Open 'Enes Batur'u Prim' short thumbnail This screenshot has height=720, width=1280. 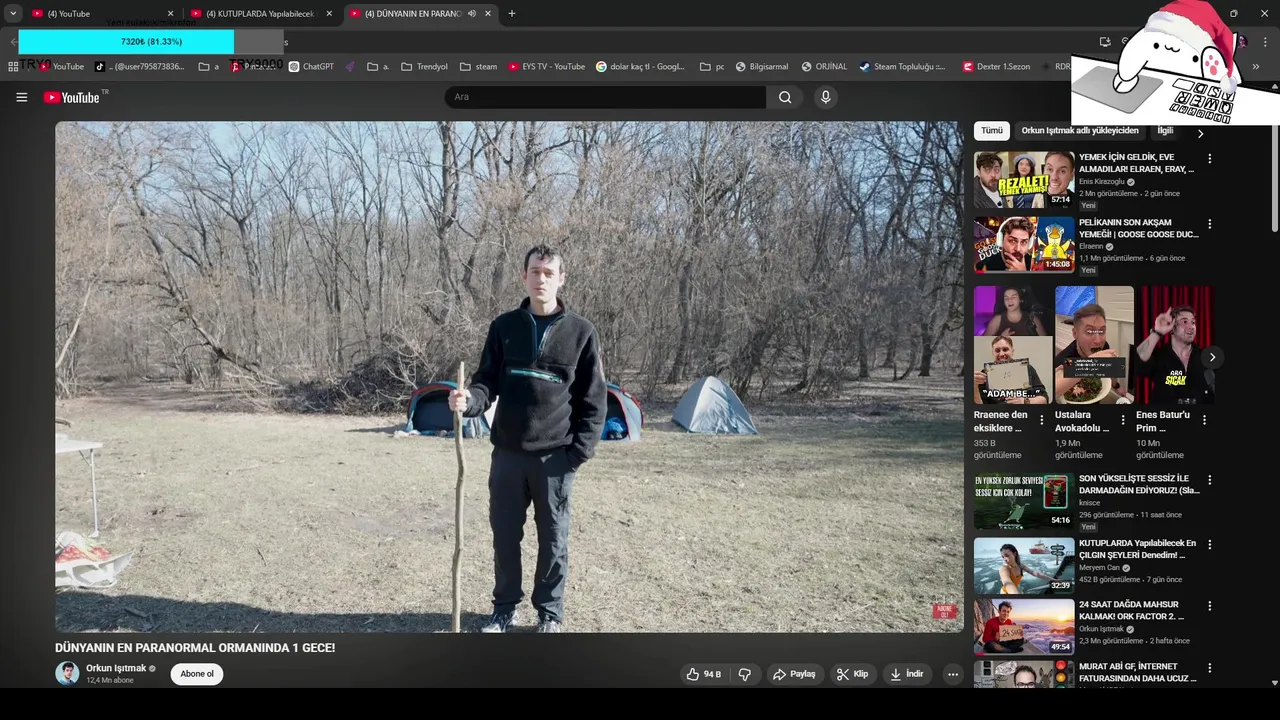1175,345
